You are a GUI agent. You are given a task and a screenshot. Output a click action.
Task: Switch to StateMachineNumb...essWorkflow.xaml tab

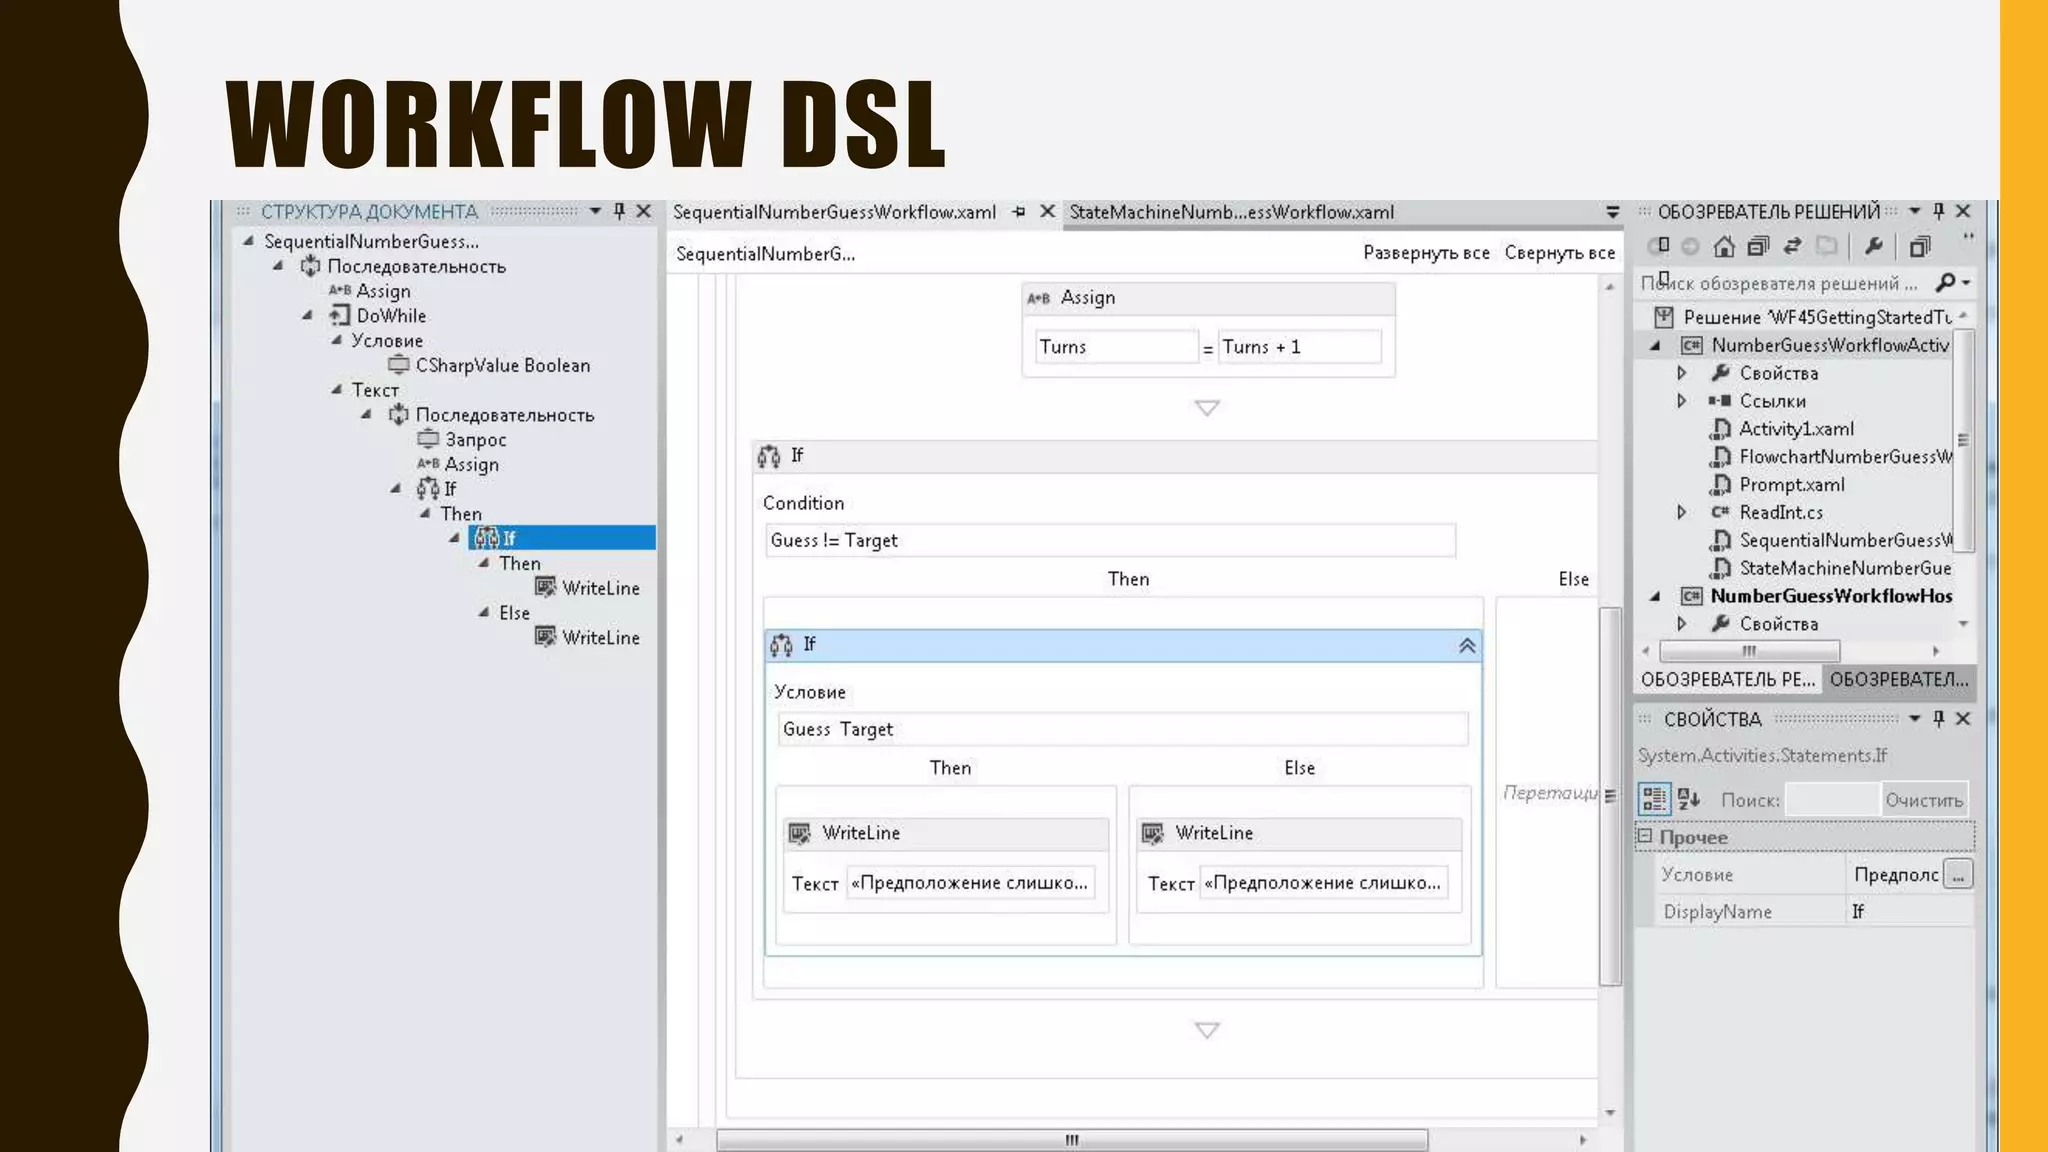pos(1231,212)
